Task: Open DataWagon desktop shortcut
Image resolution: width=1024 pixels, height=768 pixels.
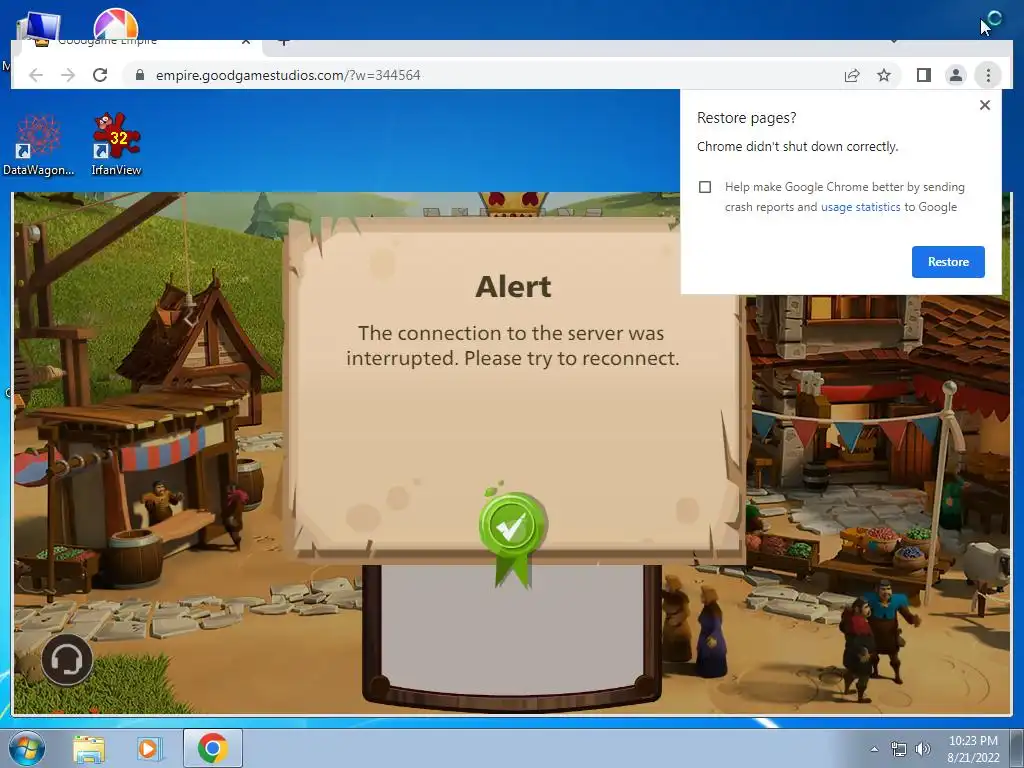Action: 39,144
